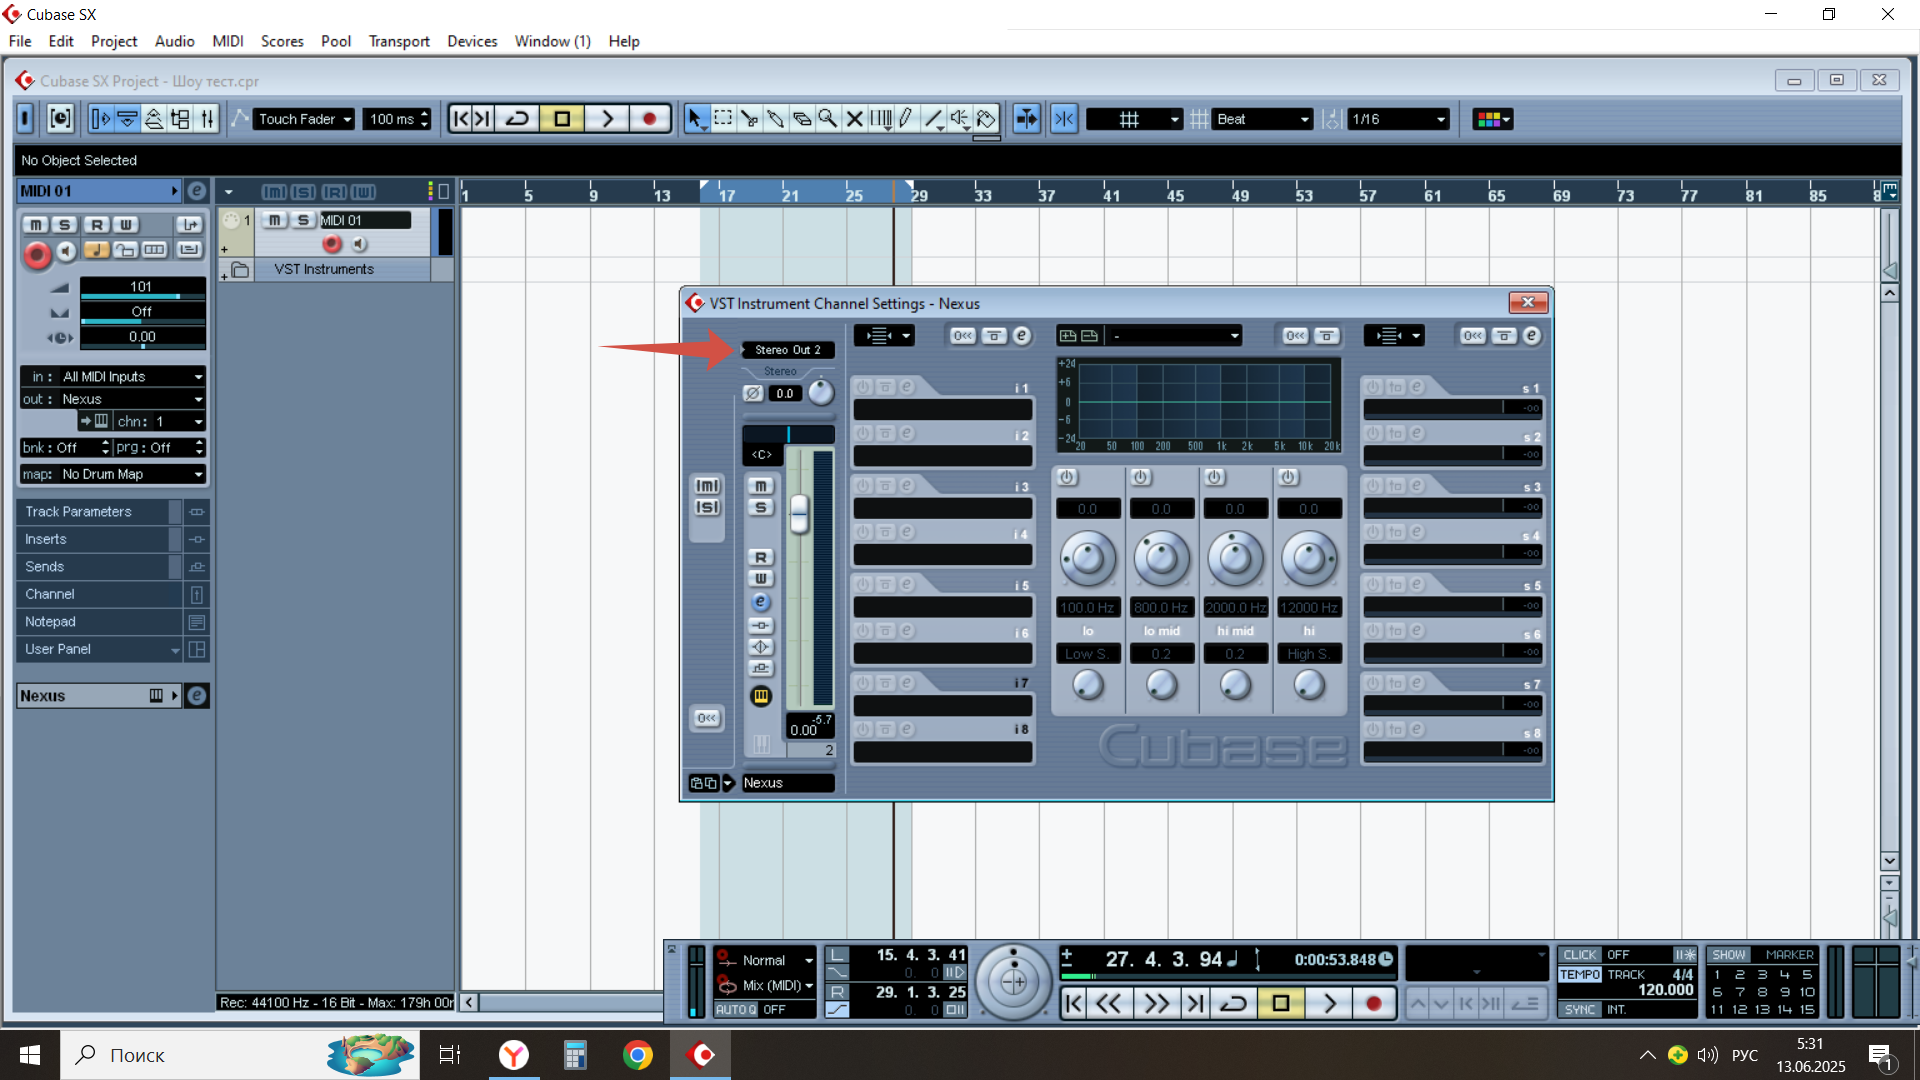The image size is (1920, 1080).
Task: Open Google Chrome from the taskbar
Action: click(637, 1055)
